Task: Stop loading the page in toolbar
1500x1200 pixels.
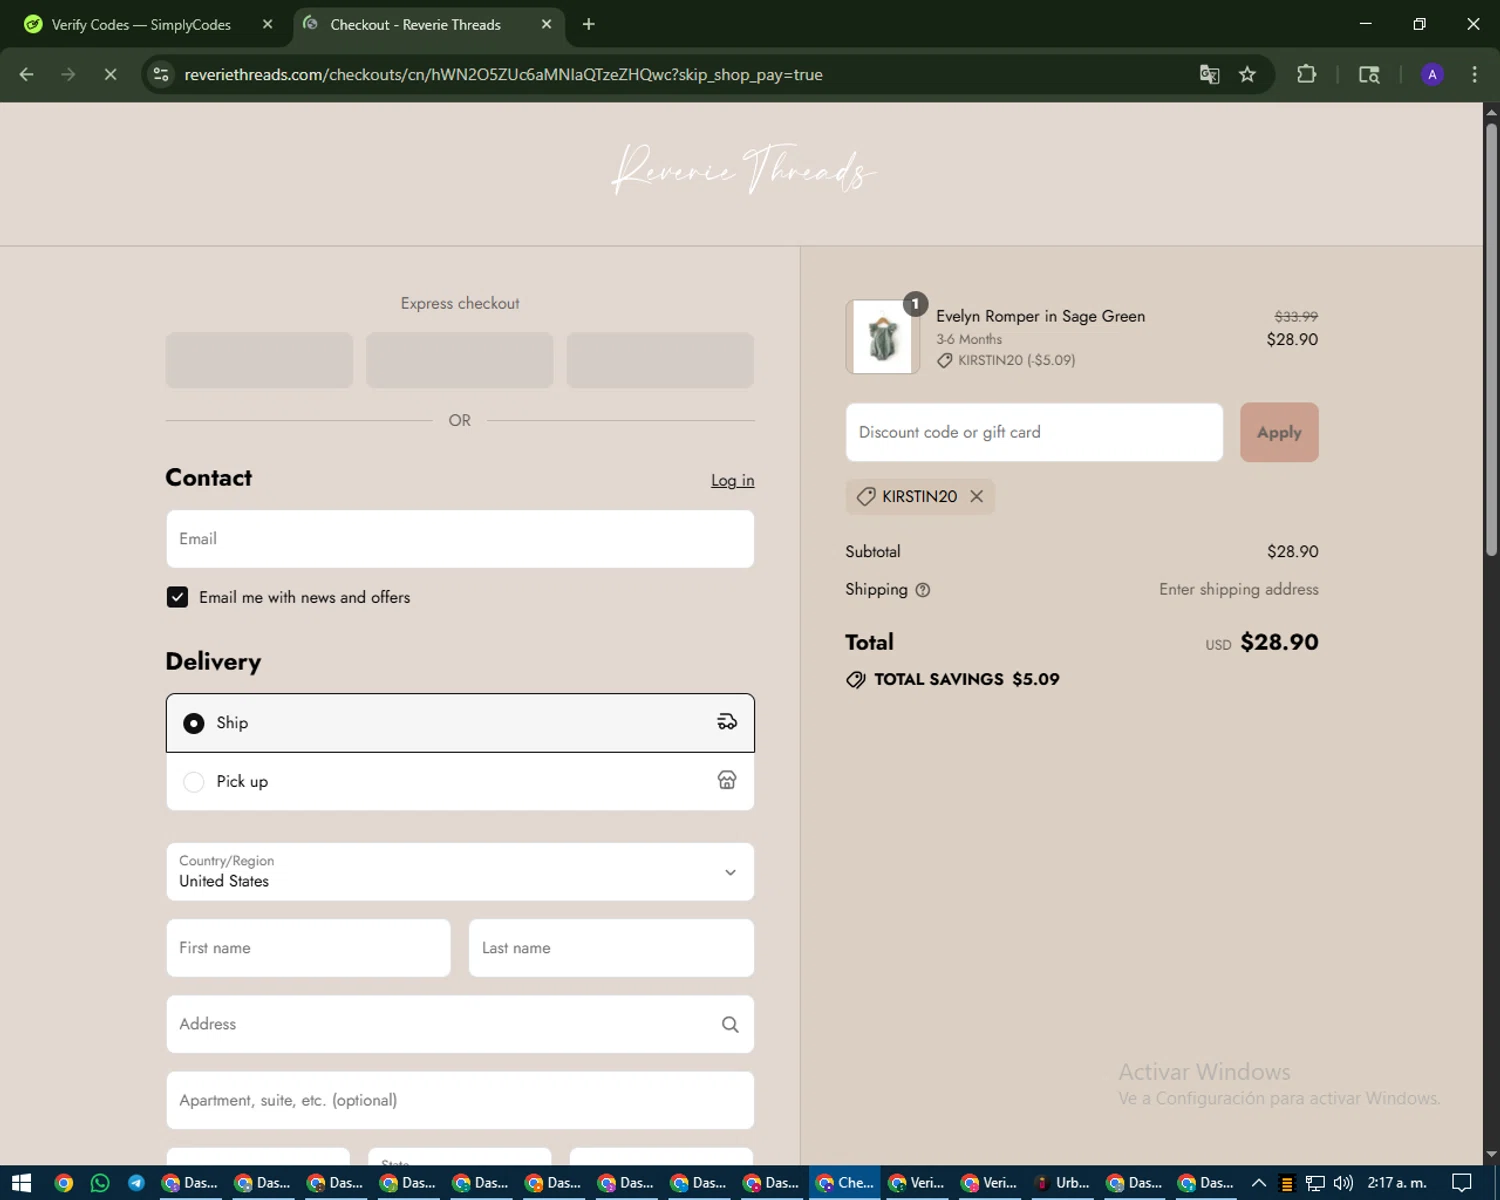Action: point(110,74)
